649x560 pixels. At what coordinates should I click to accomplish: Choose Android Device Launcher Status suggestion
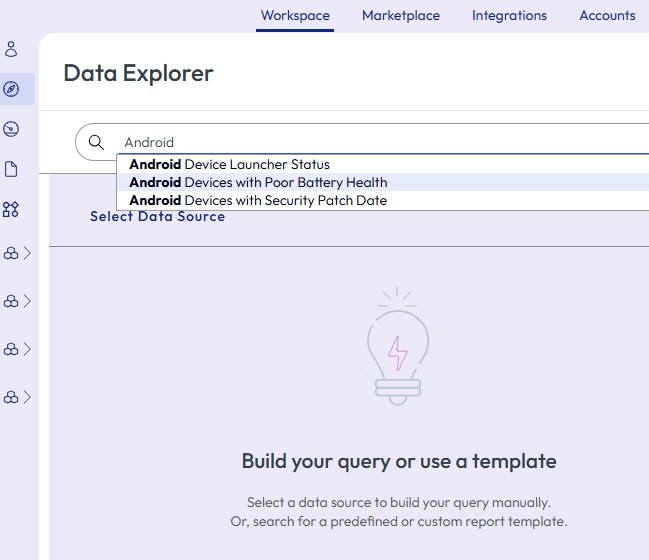click(383, 164)
